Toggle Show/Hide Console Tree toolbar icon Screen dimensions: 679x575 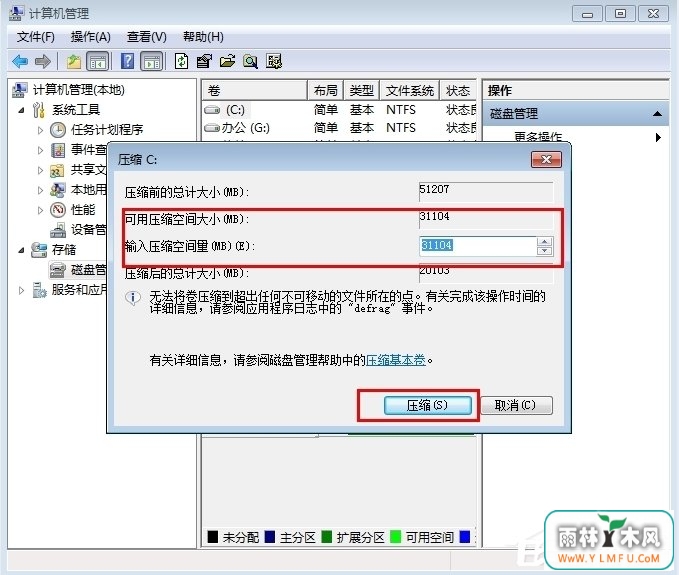[98, 61]
